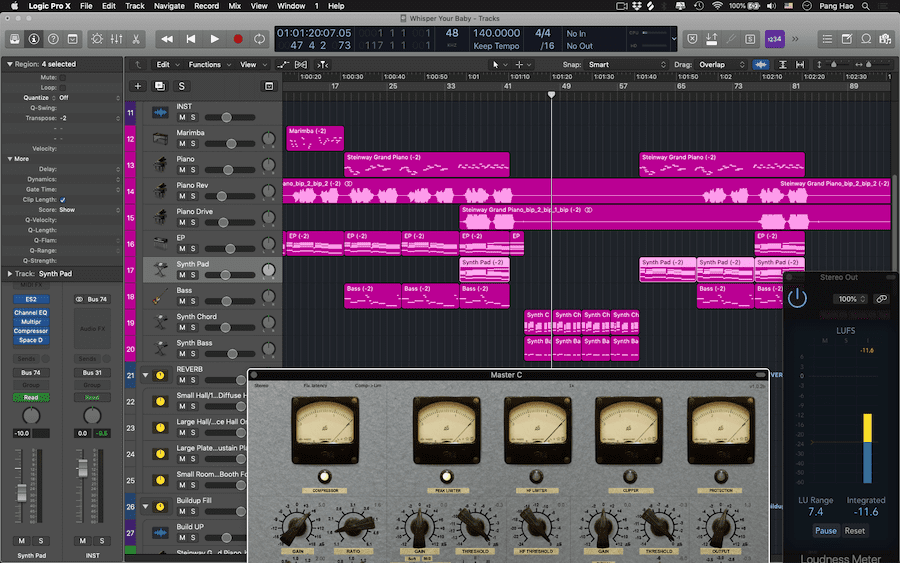Open the Library panel
The width and height of the screenshot is (900, 563).
tap(14, 39)
